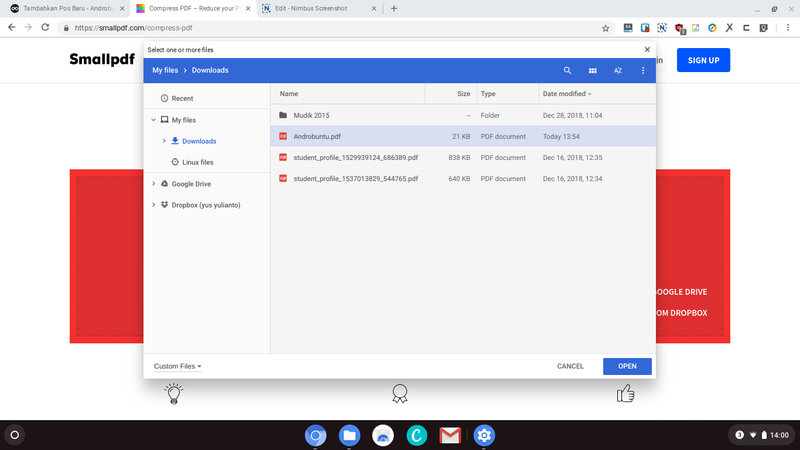Screen dimensions: 800x450
Task: Switch to Compress PDF tab
Action: pos(193,9)
